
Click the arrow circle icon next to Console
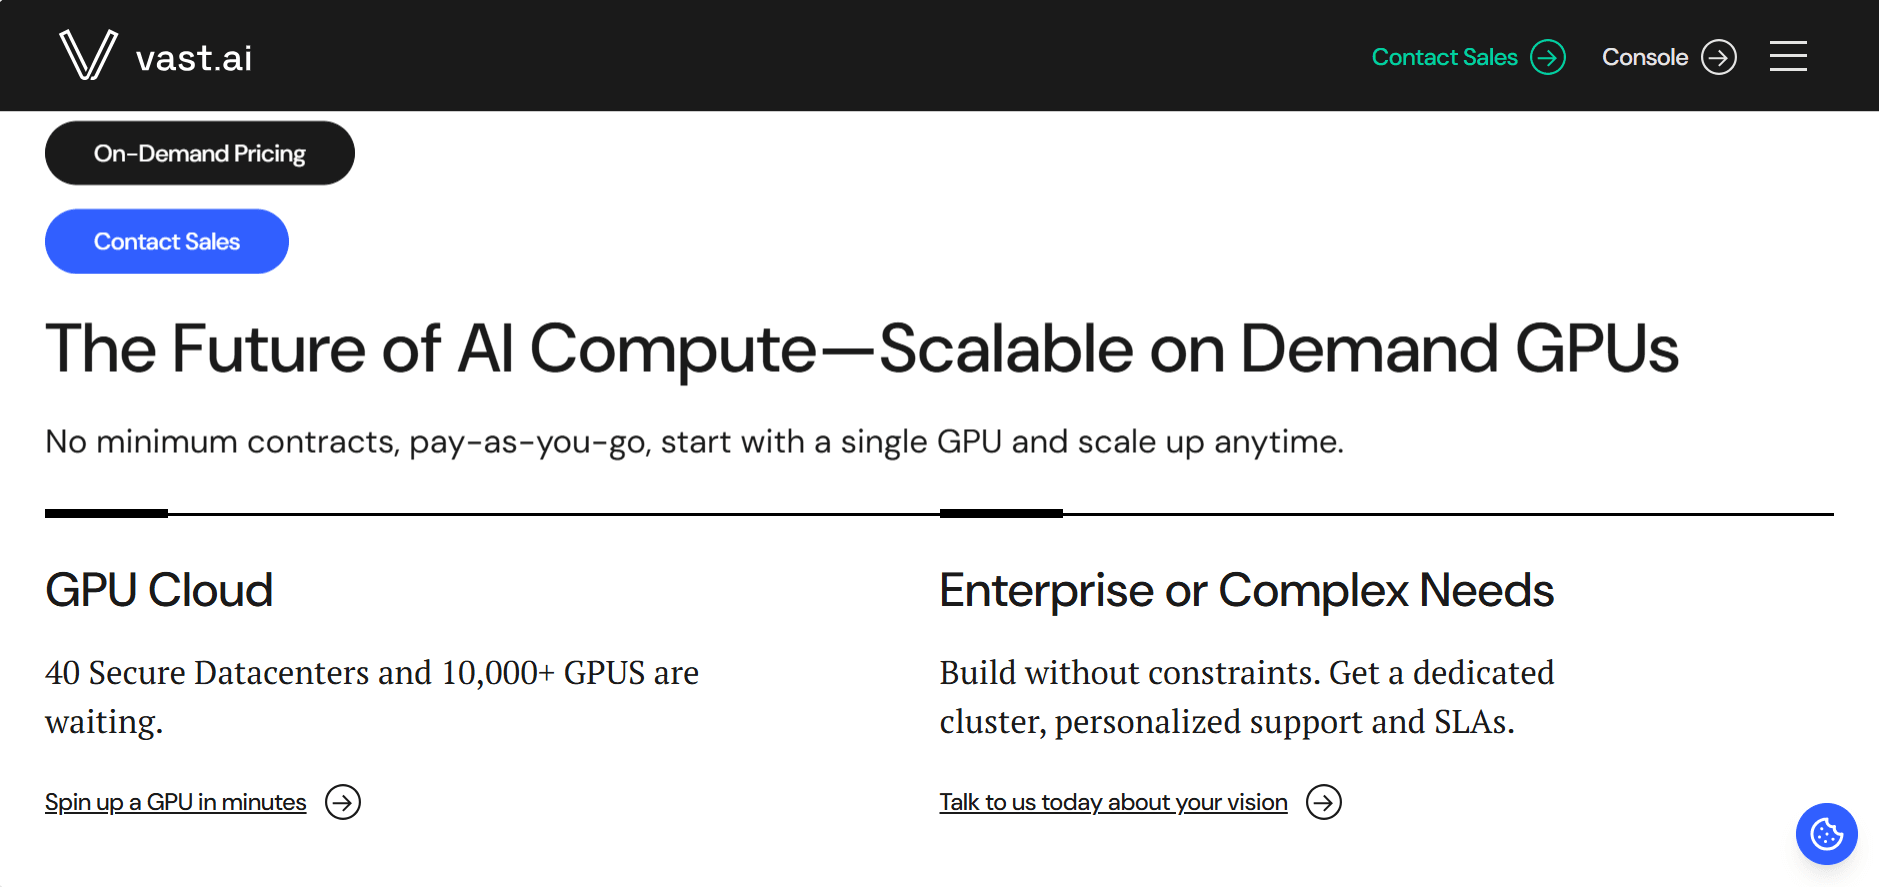click(x=1719, y=57)
